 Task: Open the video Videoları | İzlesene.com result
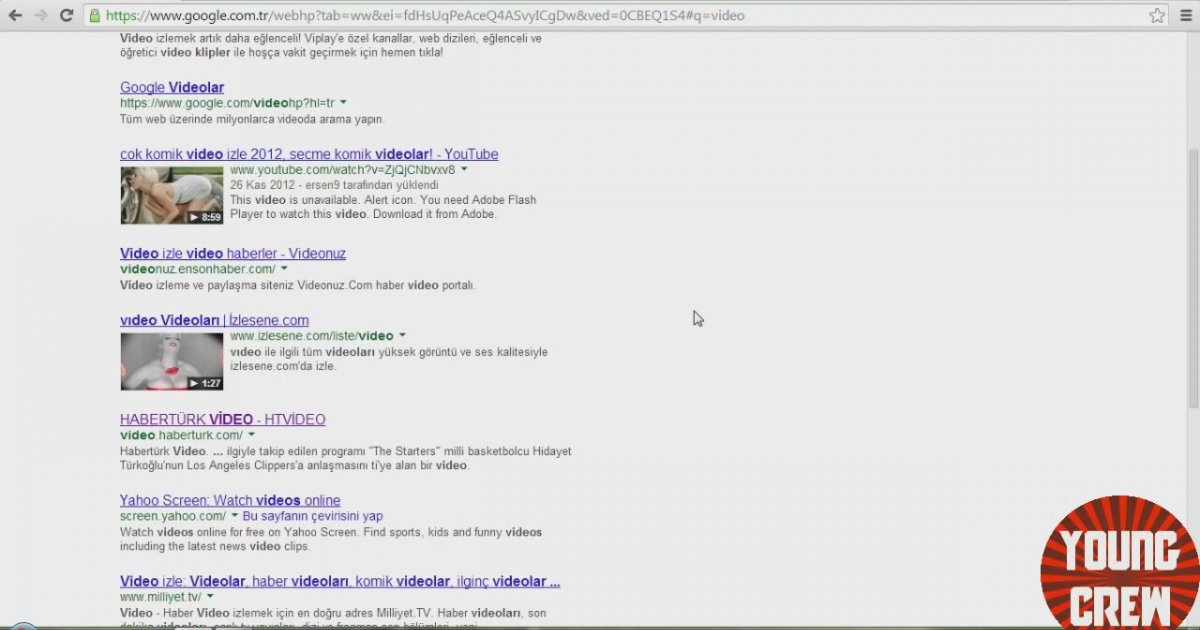[x=214, y=320]
